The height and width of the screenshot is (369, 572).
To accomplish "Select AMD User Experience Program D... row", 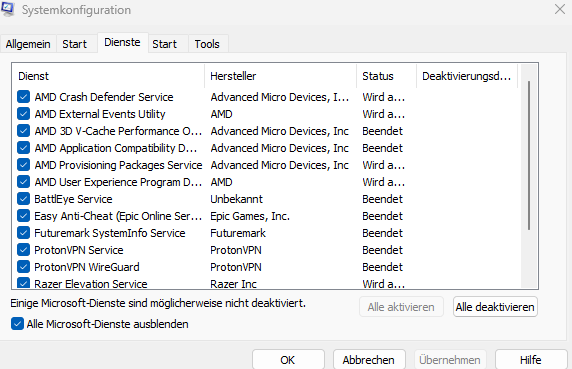I will coord(266,182).
